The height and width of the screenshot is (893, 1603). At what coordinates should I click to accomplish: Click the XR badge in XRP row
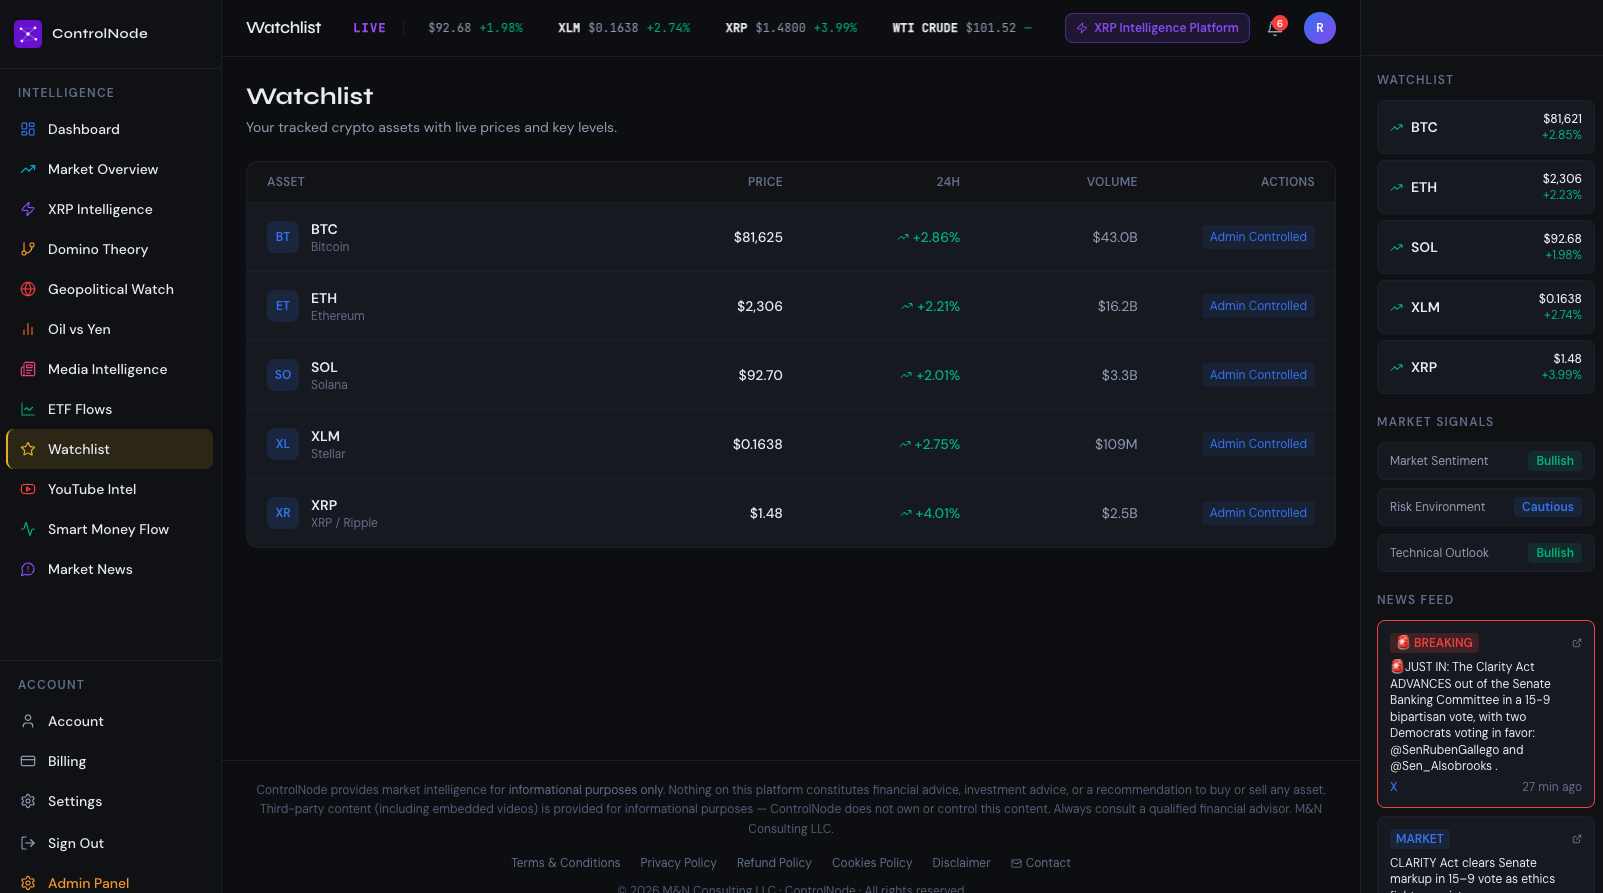(x=283, y=513)
